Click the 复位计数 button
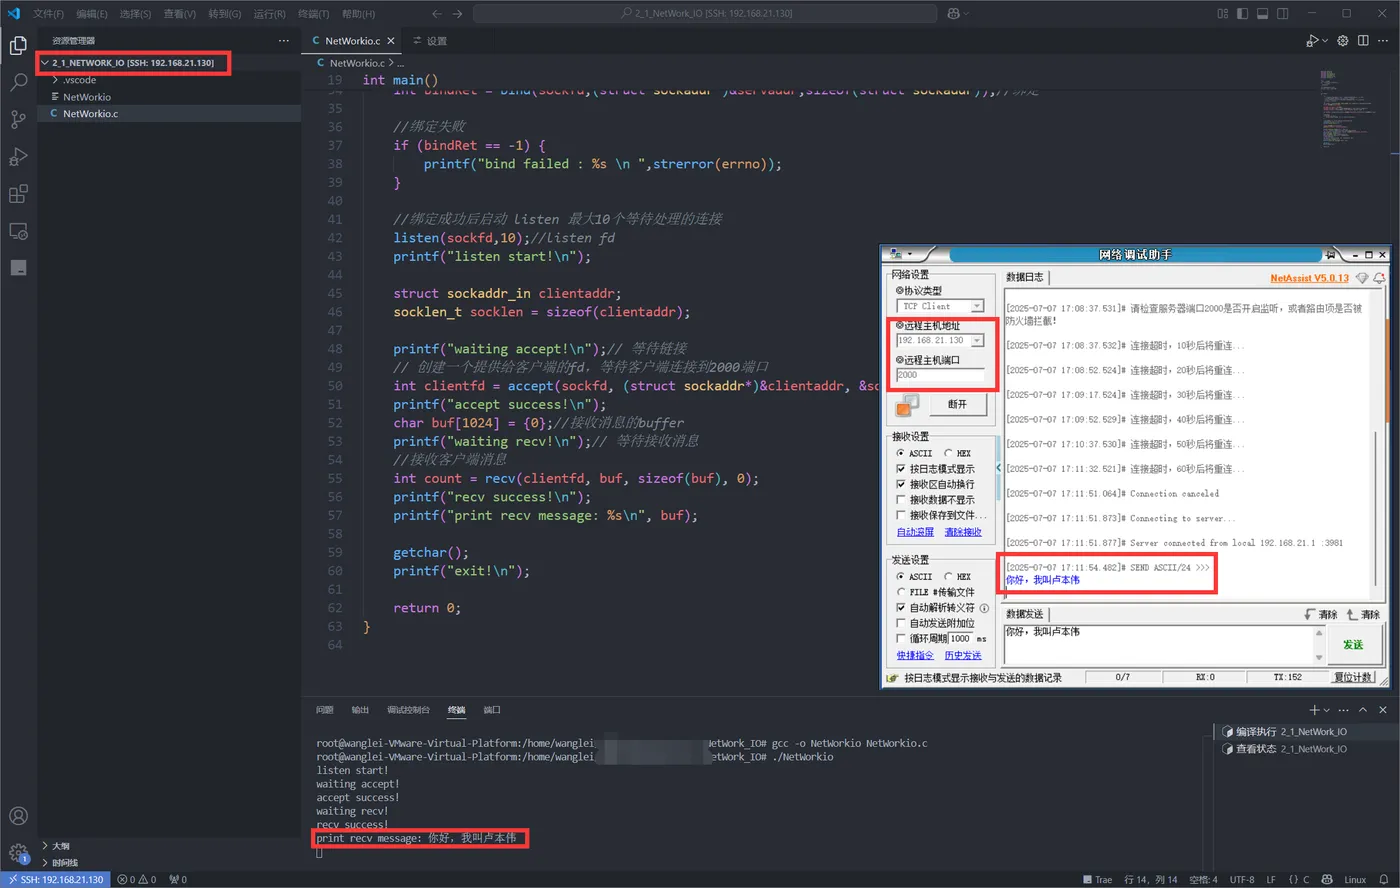Screen dimensions: 1400x888 tap(1353, 677)
